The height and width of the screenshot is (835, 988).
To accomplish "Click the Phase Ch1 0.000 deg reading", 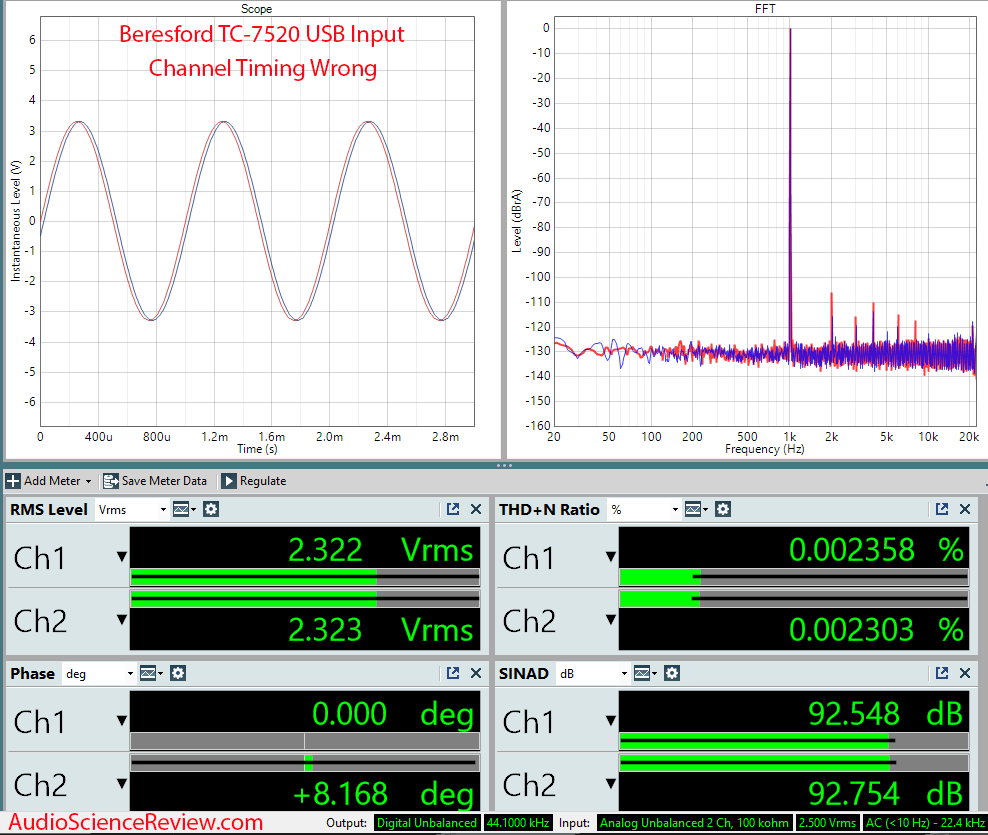I will [393, 714].
